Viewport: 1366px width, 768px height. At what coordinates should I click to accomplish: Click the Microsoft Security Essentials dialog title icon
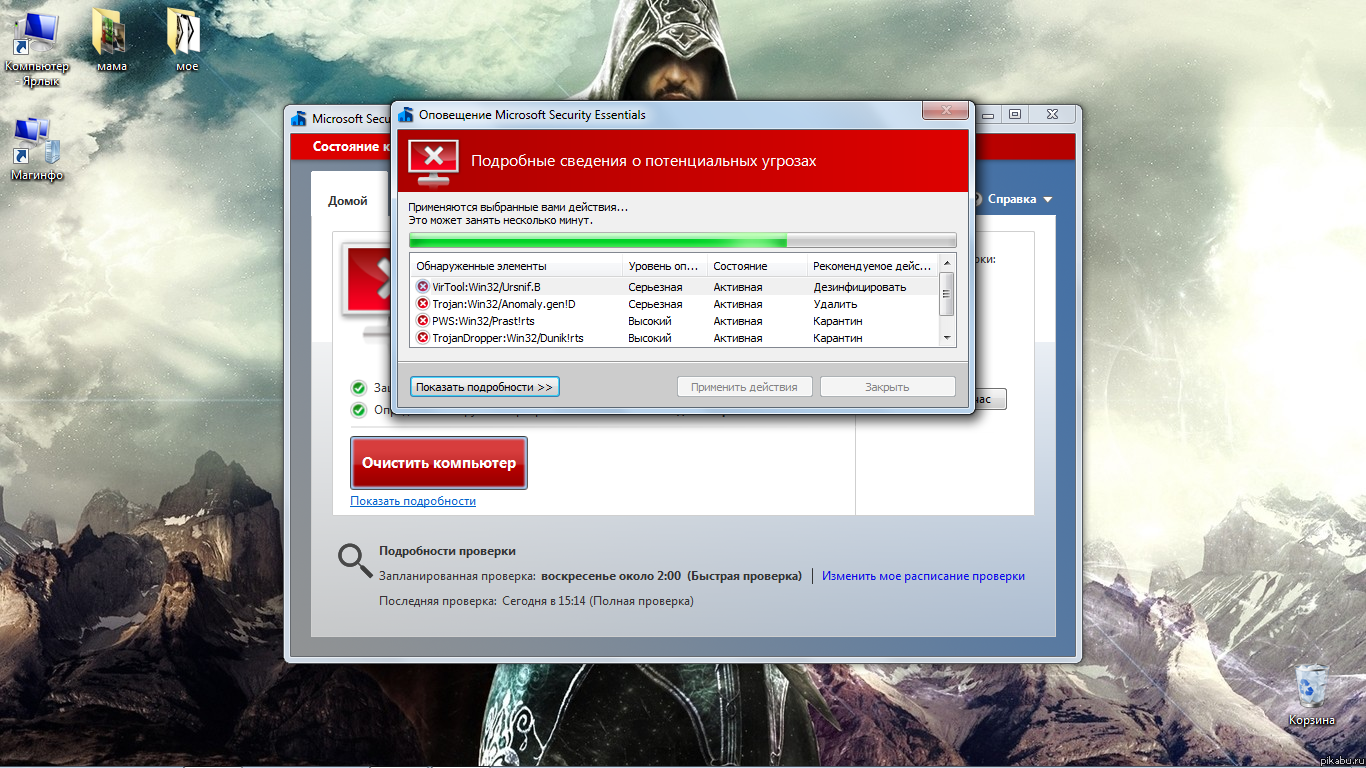(405, 115)
